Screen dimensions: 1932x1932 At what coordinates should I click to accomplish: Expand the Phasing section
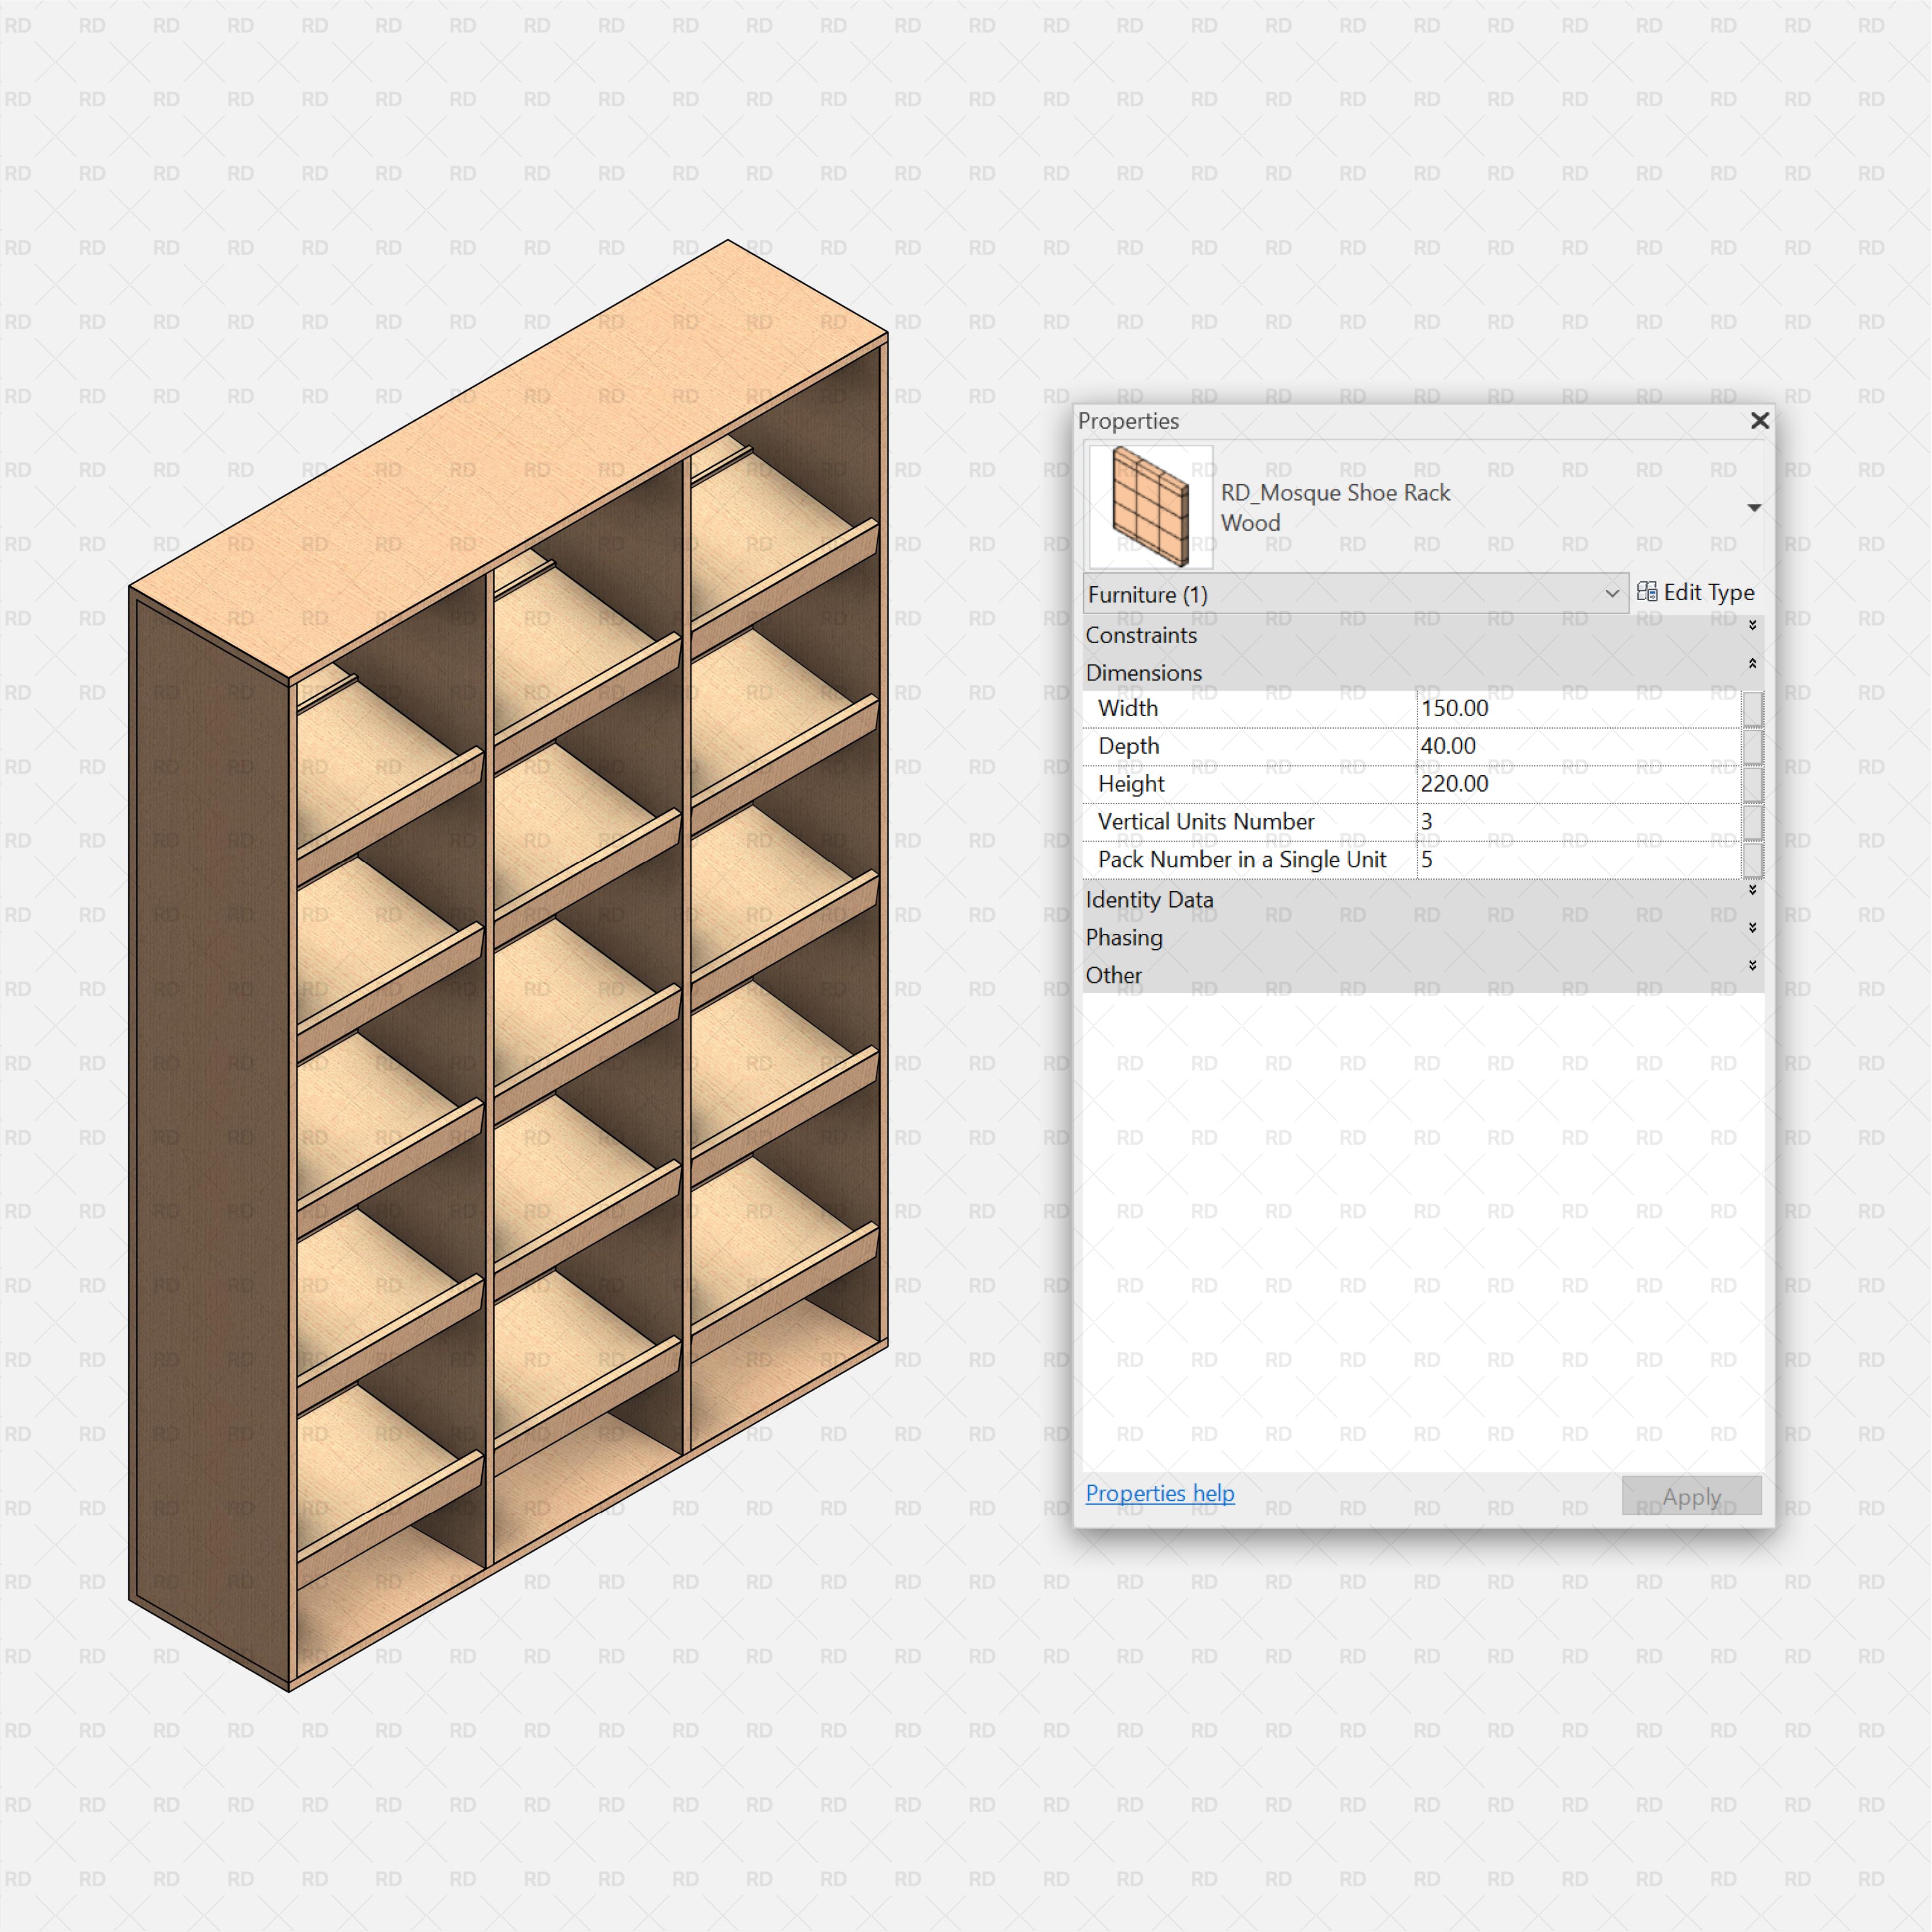[1753, 927]
